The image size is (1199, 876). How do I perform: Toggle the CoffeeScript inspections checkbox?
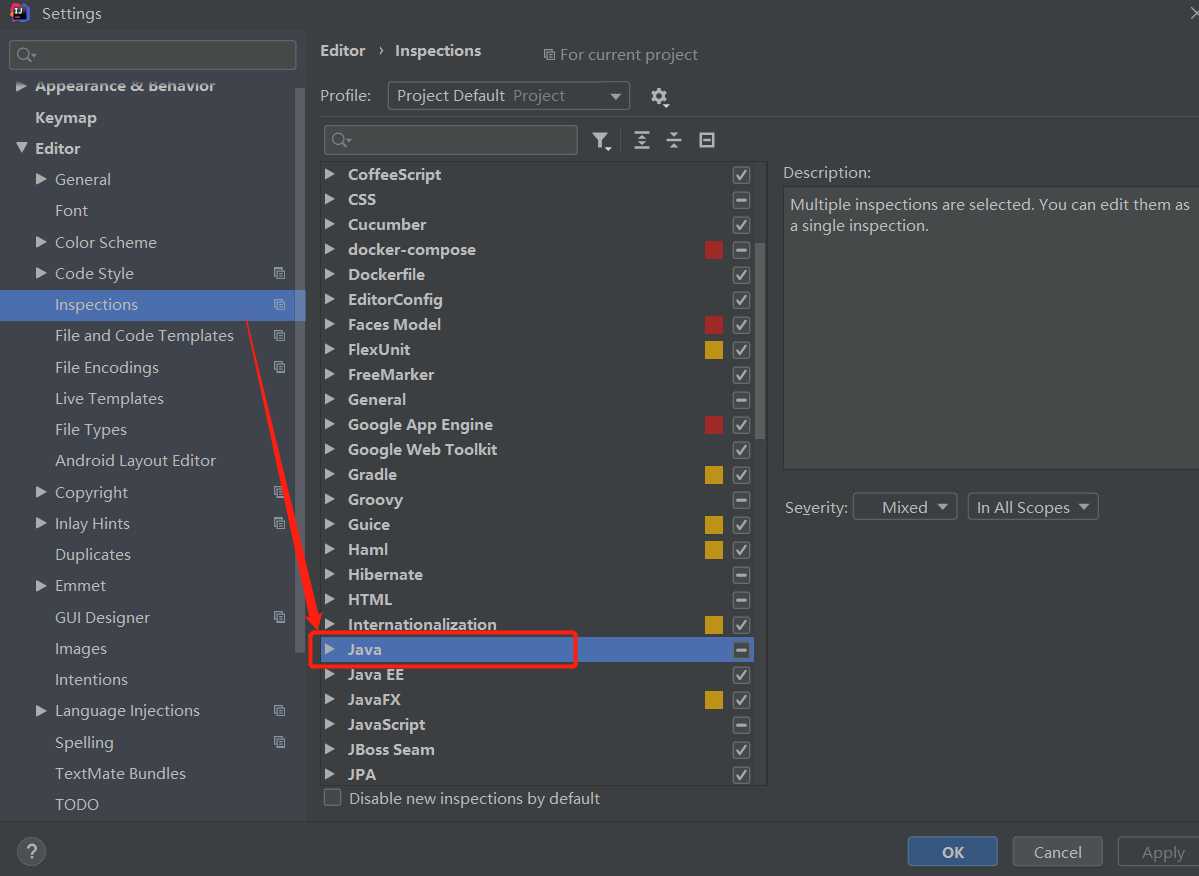[741, 175]
